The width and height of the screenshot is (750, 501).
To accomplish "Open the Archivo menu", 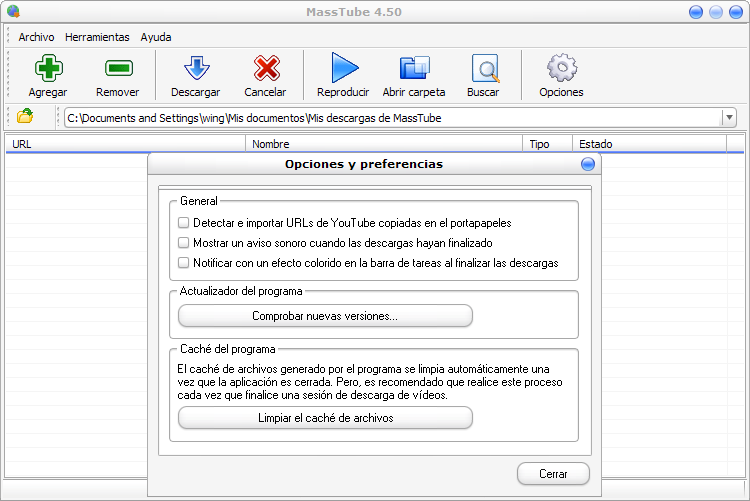I will (37, 37).
